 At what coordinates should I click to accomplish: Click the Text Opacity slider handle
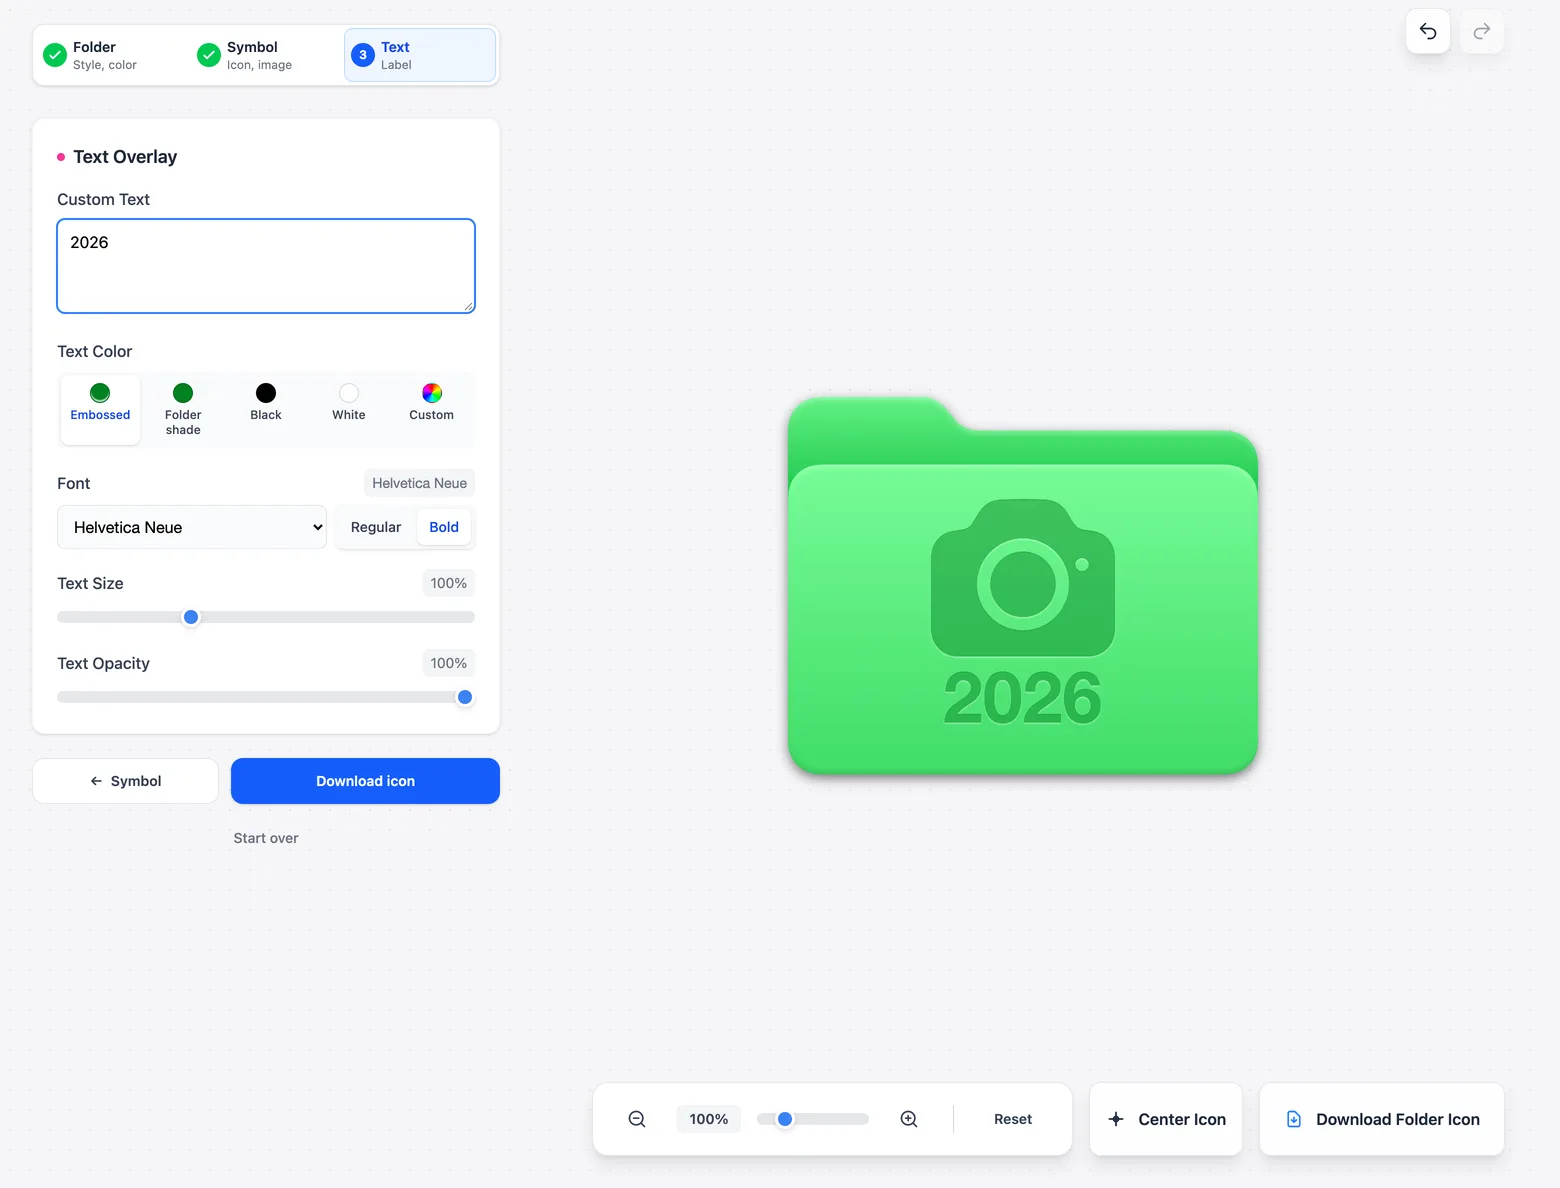coord(465,697)
